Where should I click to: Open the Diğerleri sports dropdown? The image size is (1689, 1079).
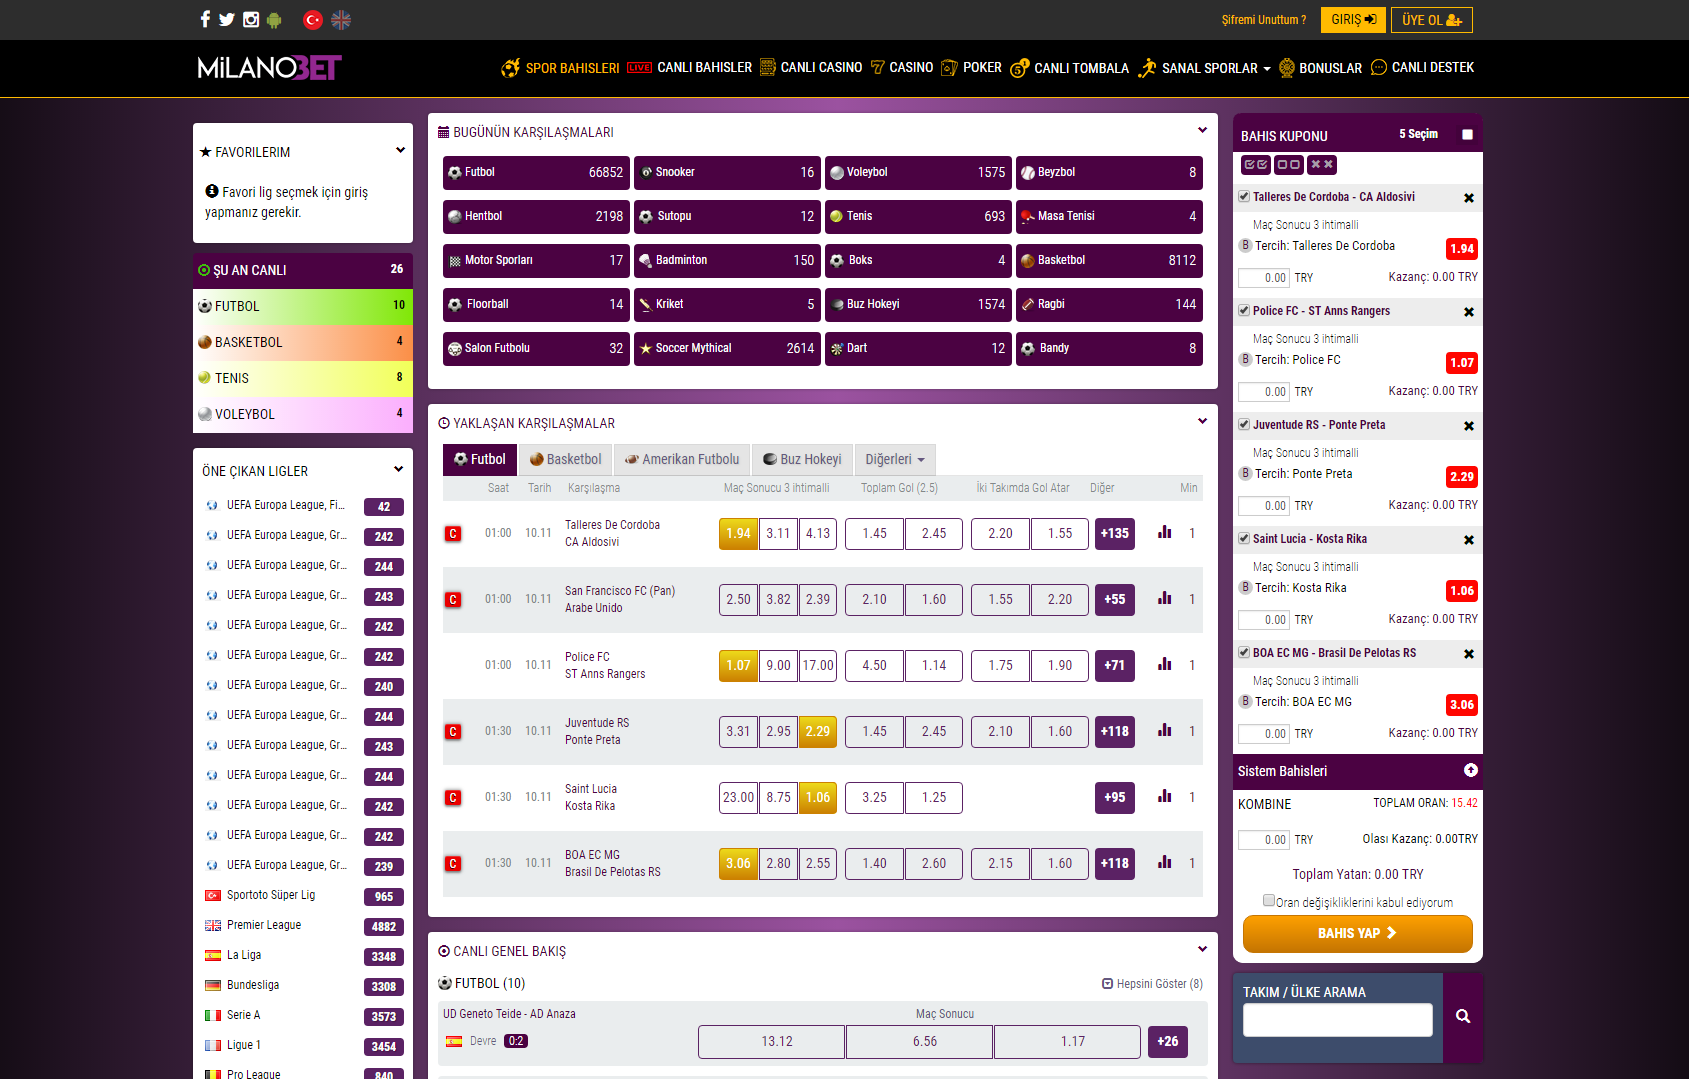[894, 460]
